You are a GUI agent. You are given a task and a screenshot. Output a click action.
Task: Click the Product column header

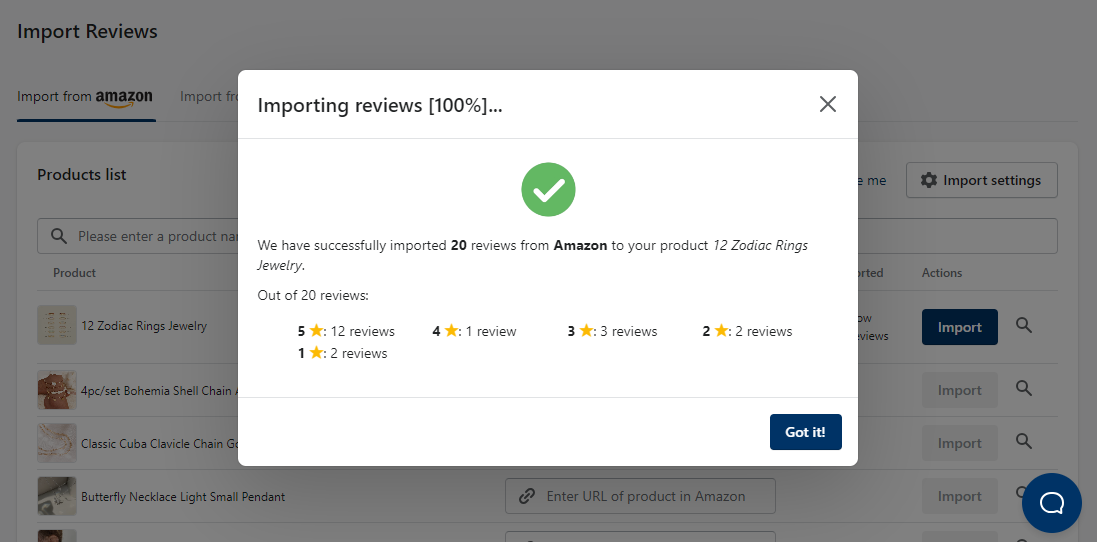click(74, 273)
